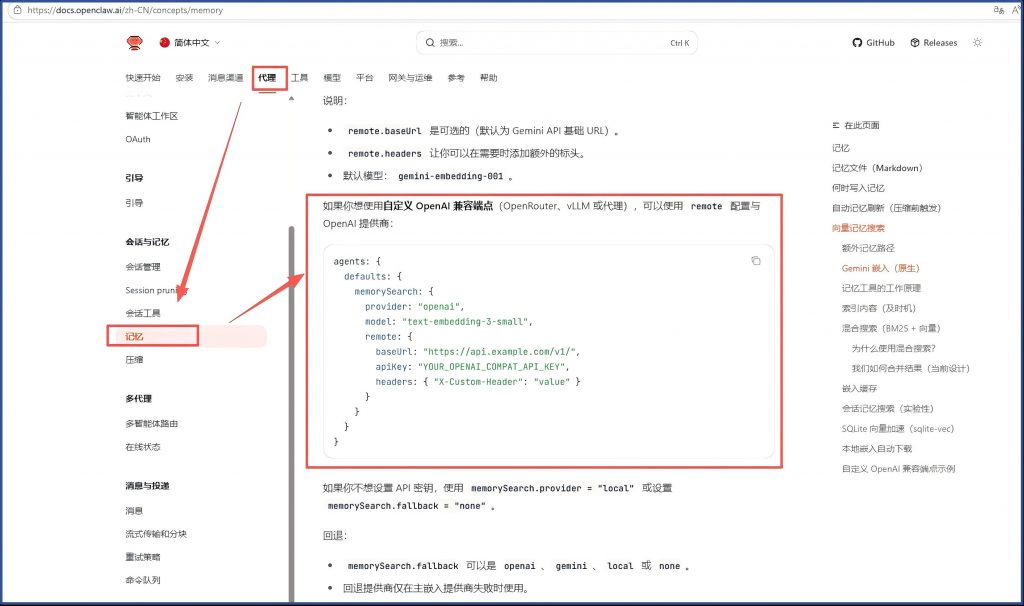Click the site info lock icon
The height and width of the screenshot is (606, 1024).
16,10
